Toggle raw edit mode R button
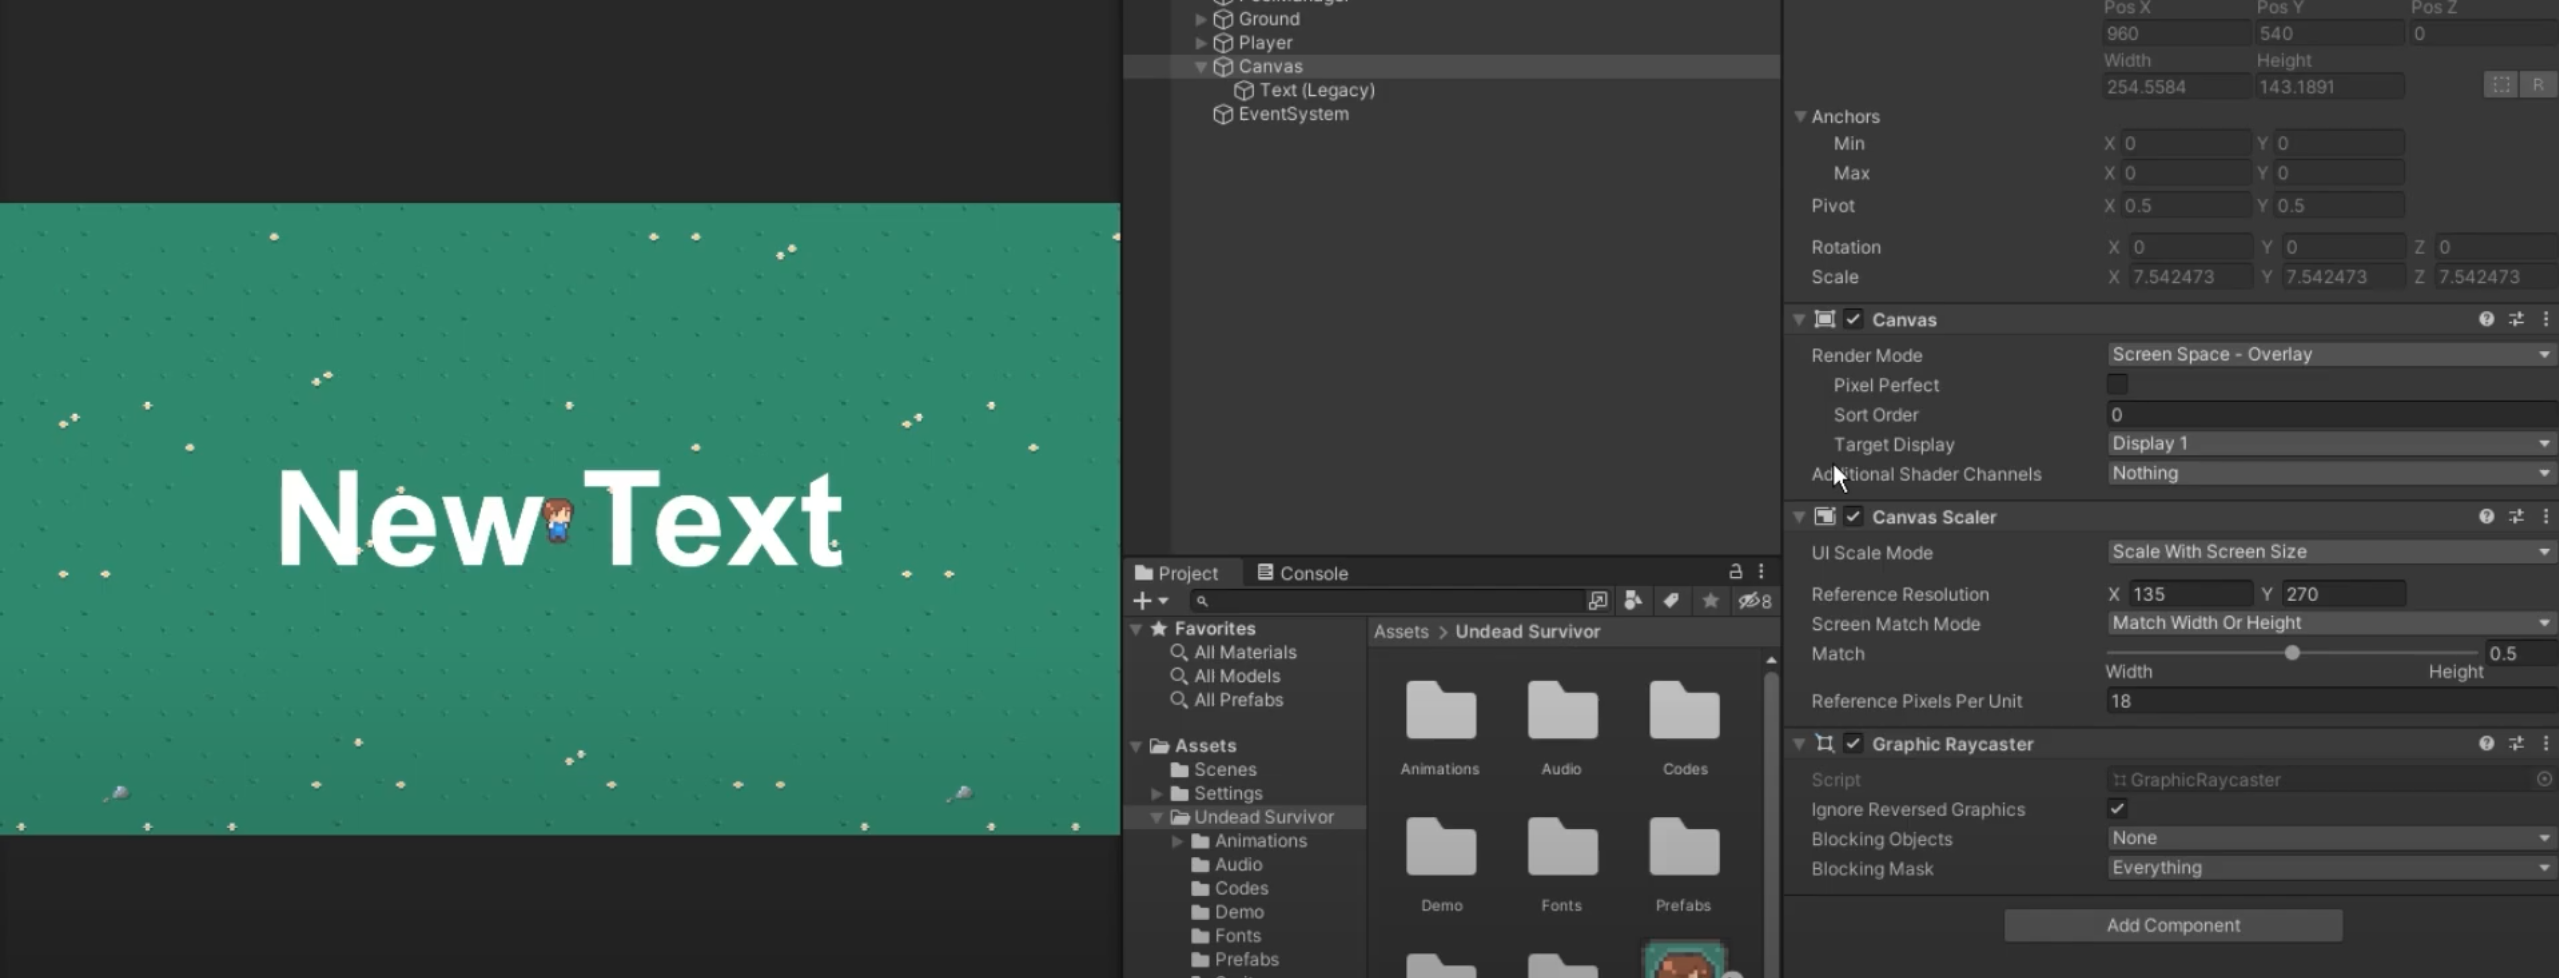 (x=2538, y=85)
